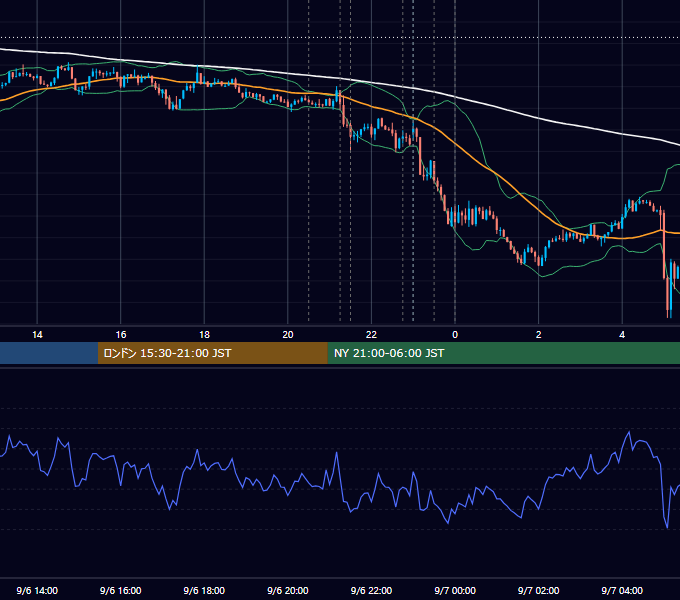
Task: Click the hour label 18 on price chart
Action: coord(204,335)
